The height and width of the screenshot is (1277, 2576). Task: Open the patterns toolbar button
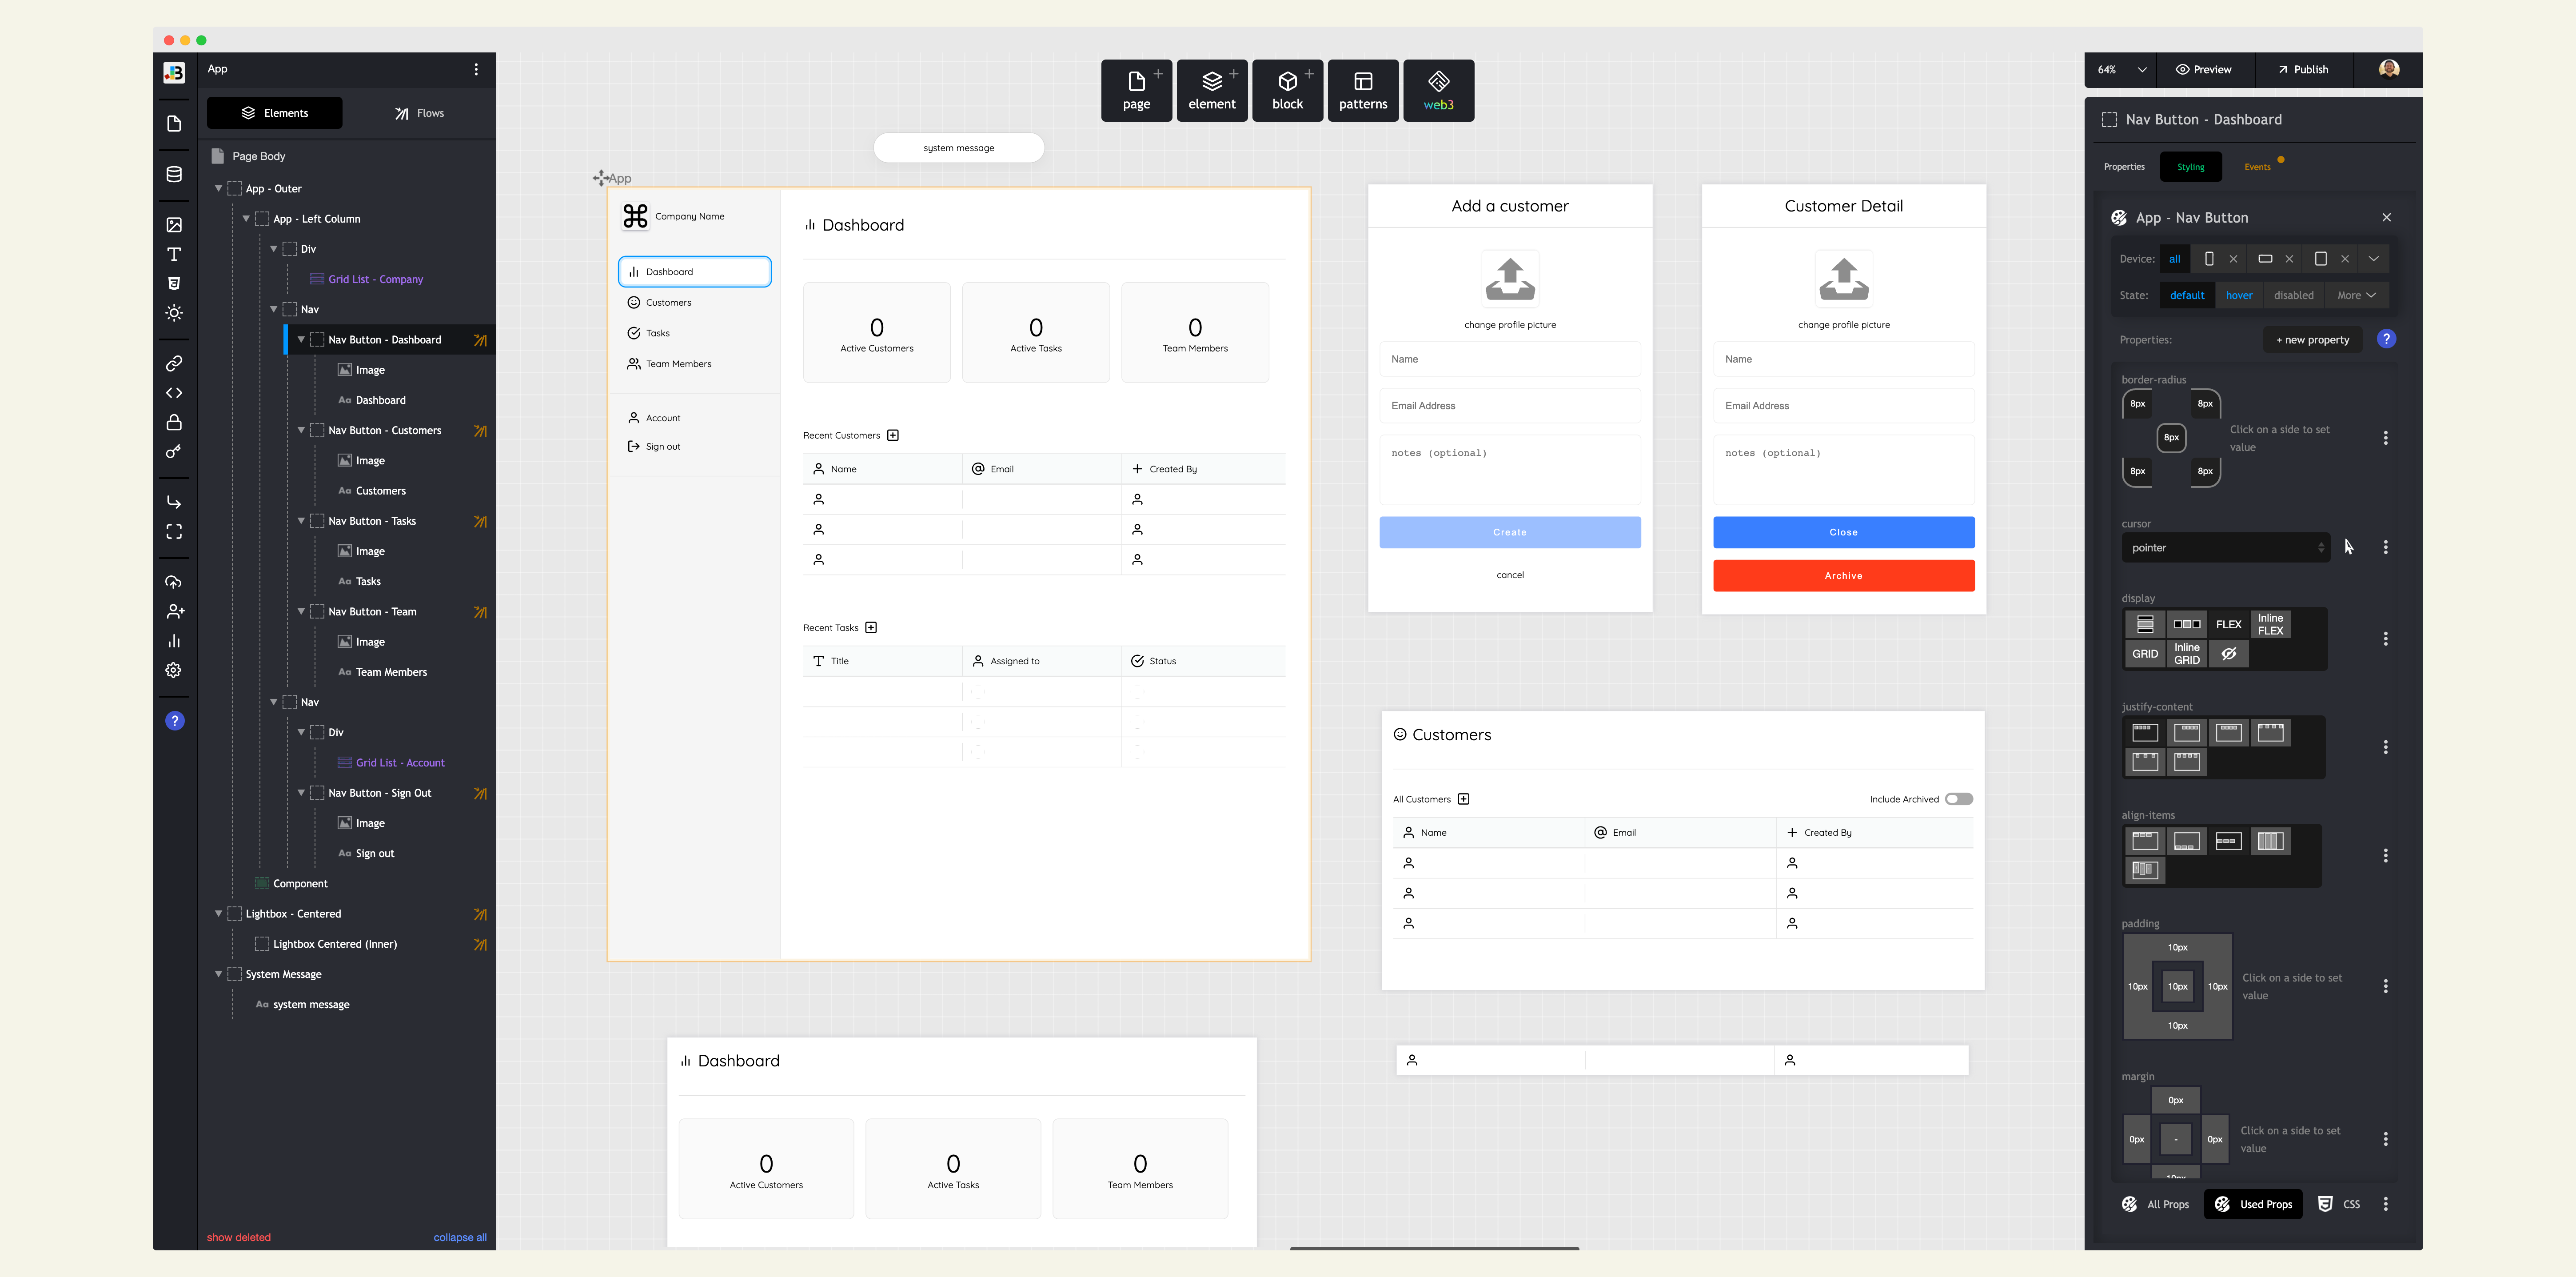click(x=1362, y=90)
